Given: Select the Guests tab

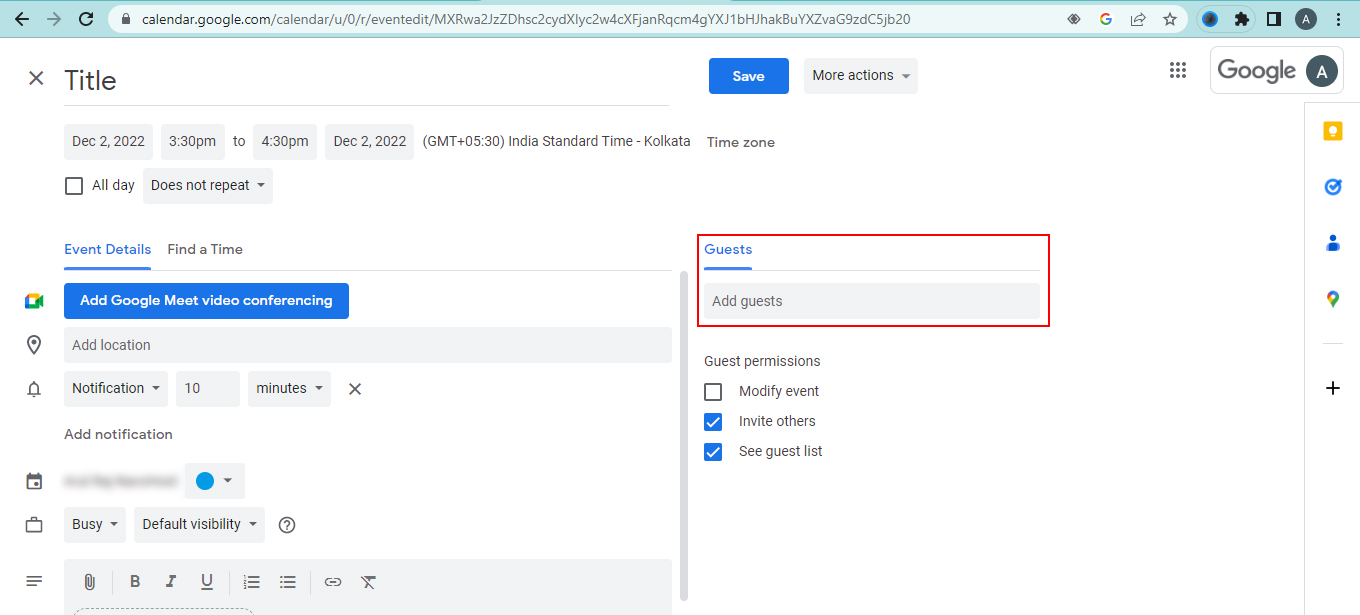Looking at the screenshot, I should coord(727,249).
